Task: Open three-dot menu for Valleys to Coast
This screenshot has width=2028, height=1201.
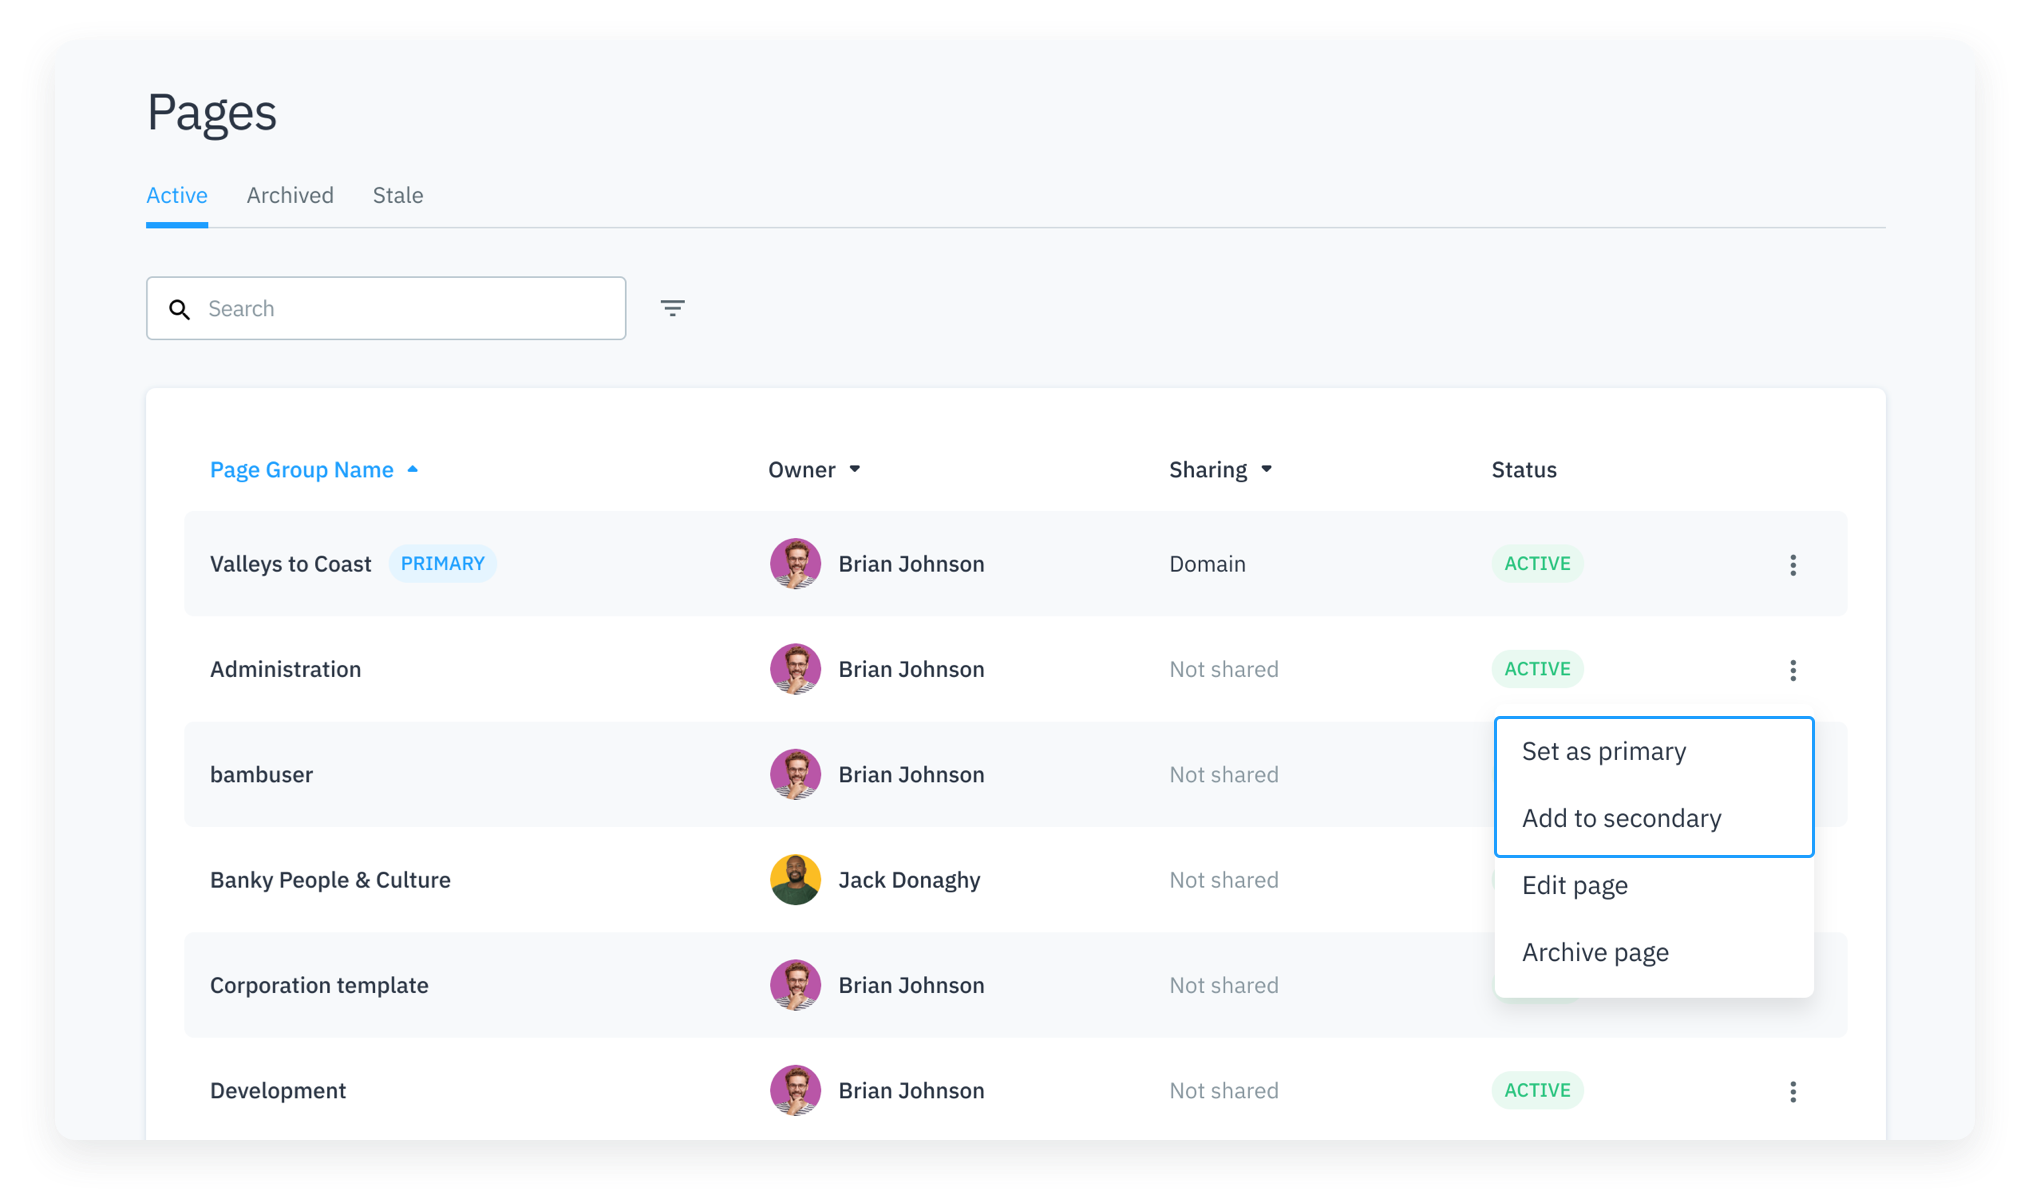Action: [1792, 565]
